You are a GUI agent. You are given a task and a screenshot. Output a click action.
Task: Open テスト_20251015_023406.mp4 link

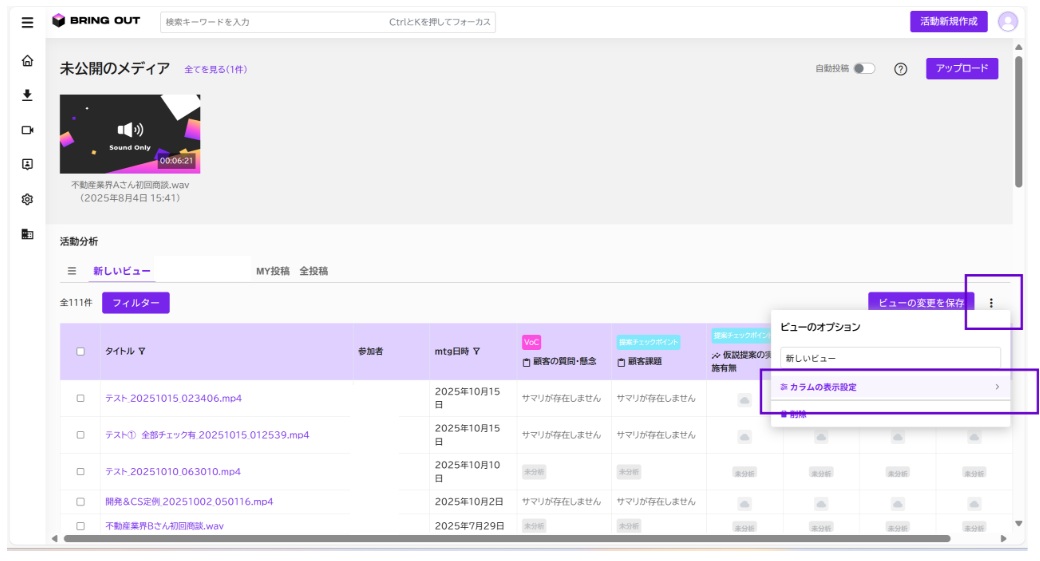point(173,399)
